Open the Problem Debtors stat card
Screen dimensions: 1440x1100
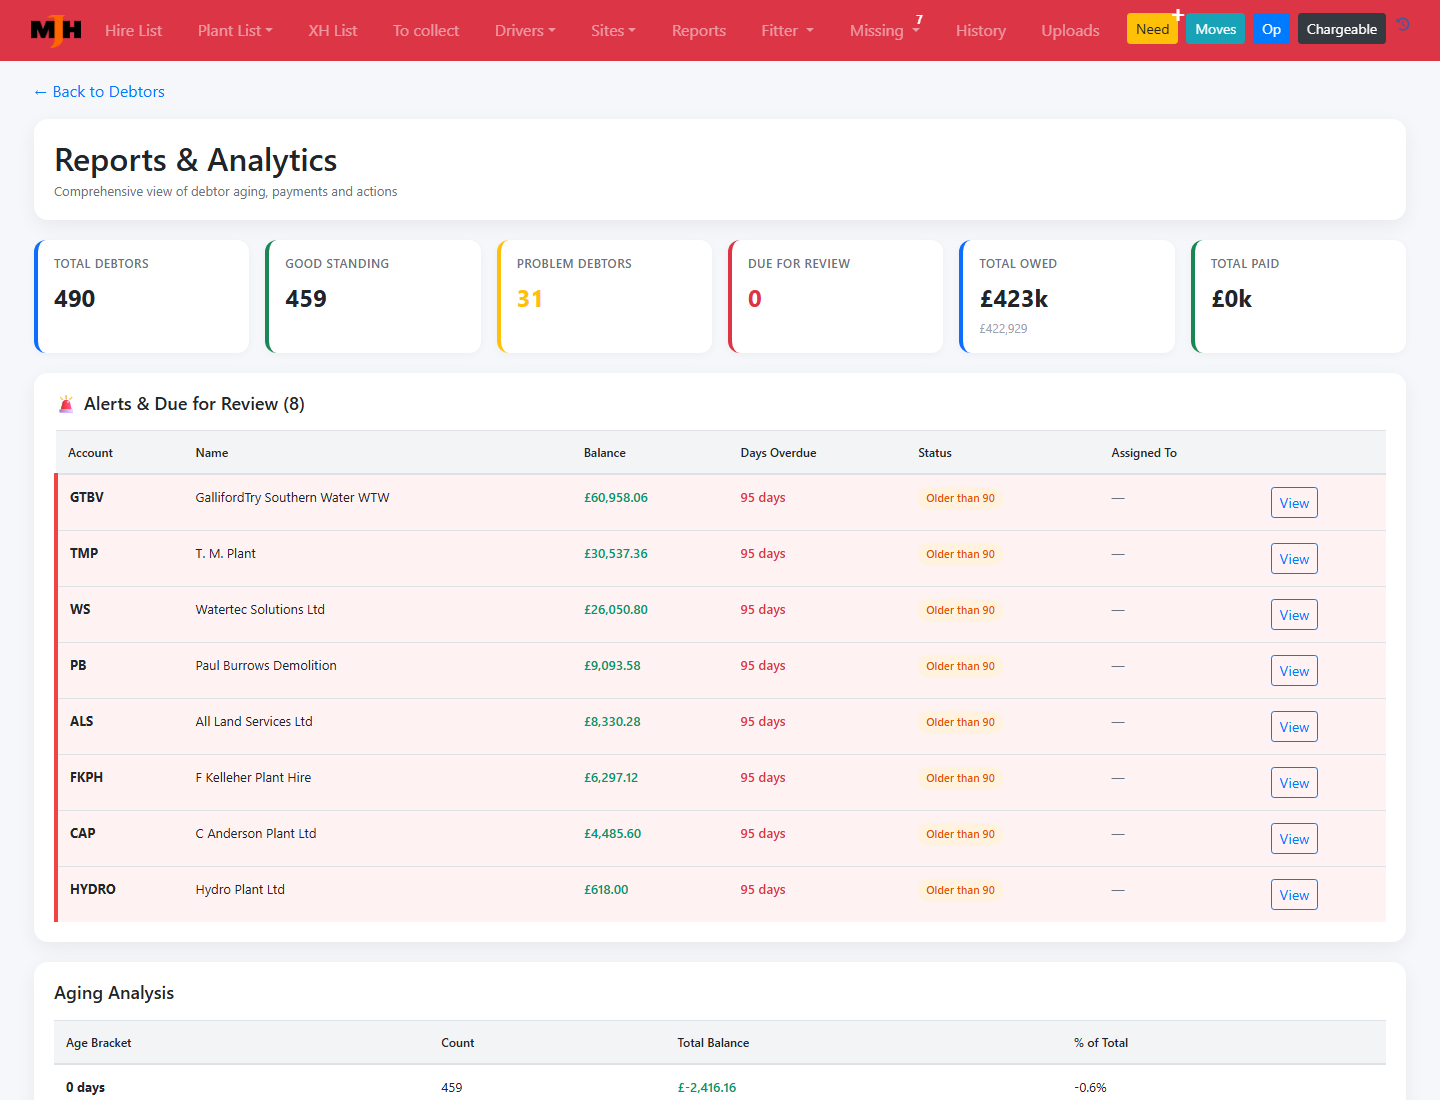pos(604,296)
